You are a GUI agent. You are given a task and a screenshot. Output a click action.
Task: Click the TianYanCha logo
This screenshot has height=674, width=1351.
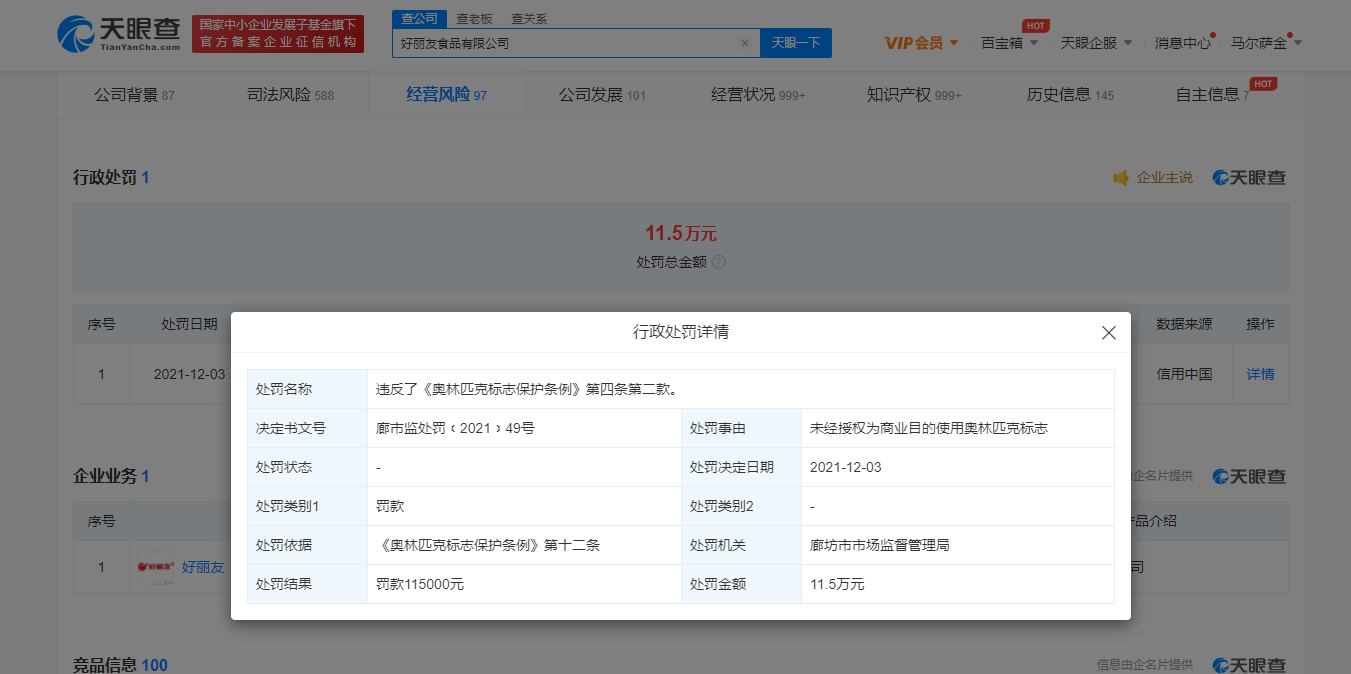119,33
